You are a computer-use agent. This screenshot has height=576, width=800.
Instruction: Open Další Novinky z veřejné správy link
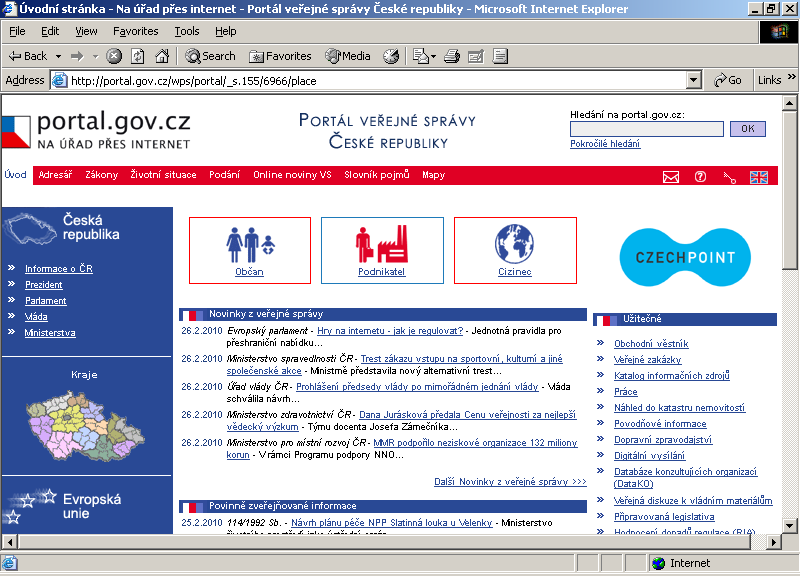[510, 482]
